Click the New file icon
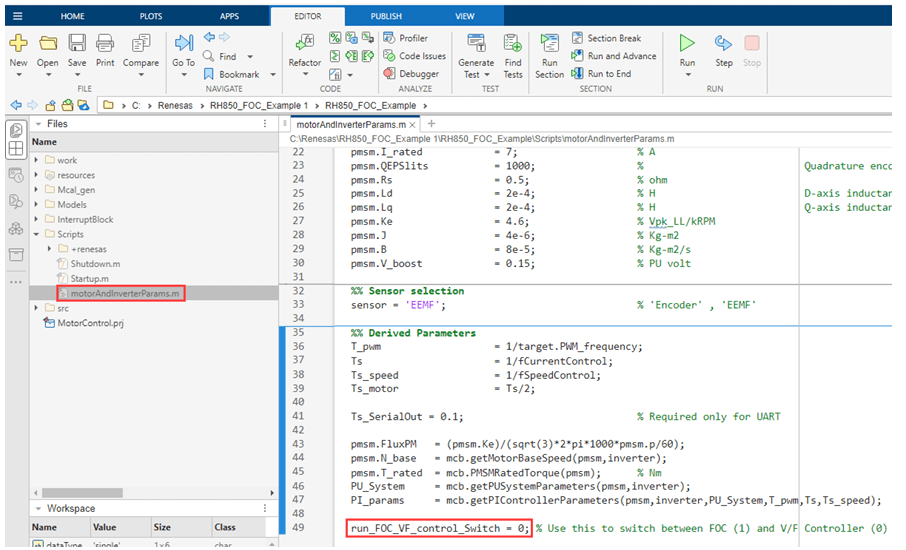 pos(18,44)
